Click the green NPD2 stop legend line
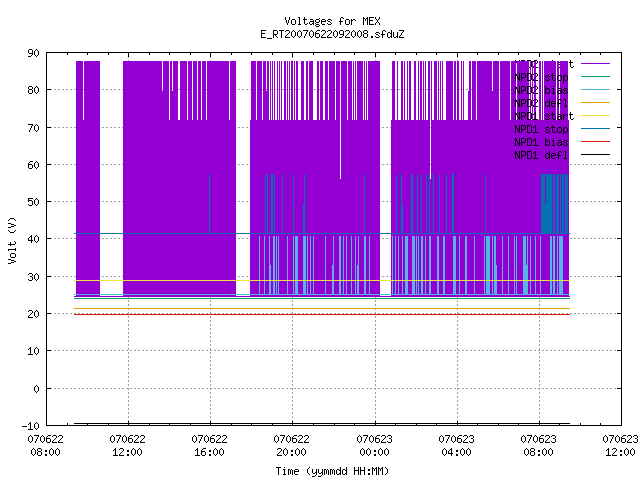This screenshot has width=640, height=480. 595,76
